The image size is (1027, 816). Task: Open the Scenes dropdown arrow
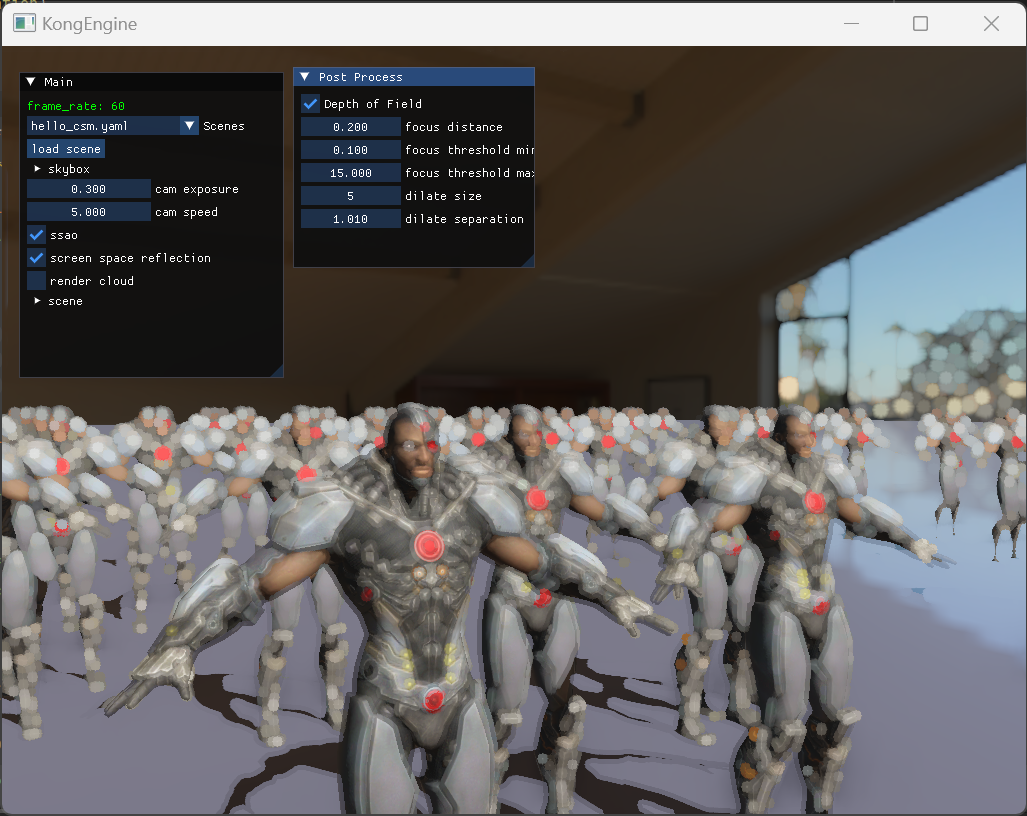(189, 126)
